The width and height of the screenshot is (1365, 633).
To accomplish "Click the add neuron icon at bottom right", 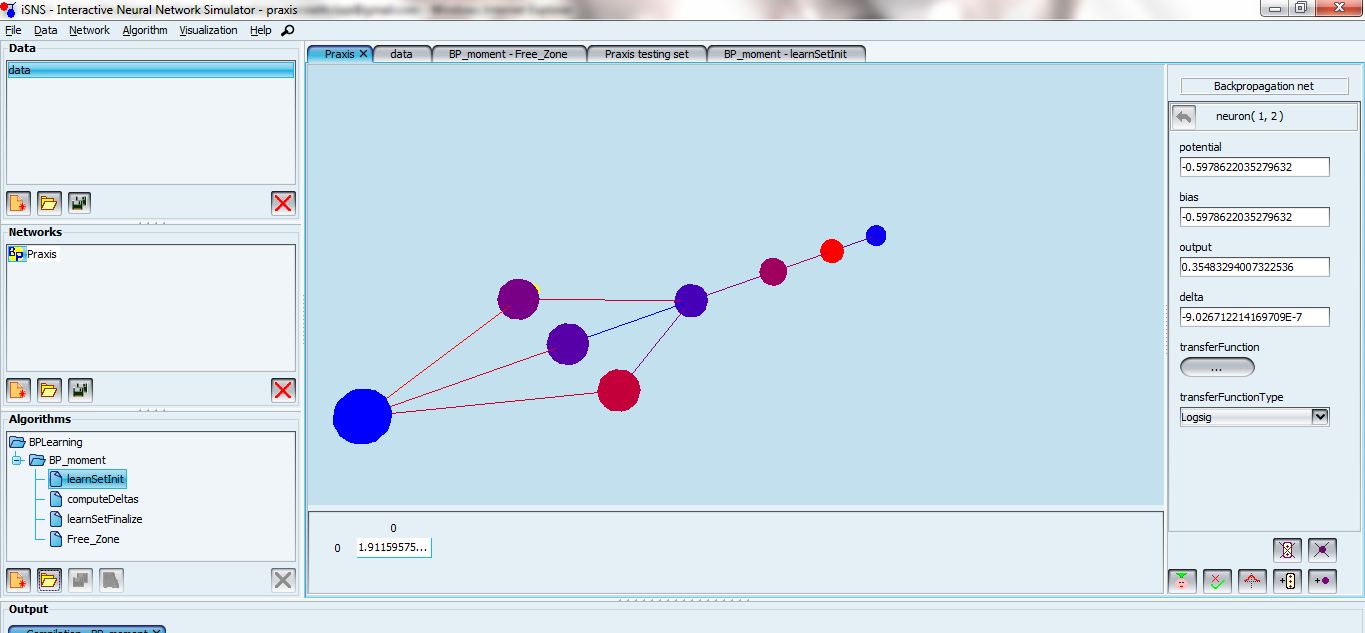I will 1322,581.
